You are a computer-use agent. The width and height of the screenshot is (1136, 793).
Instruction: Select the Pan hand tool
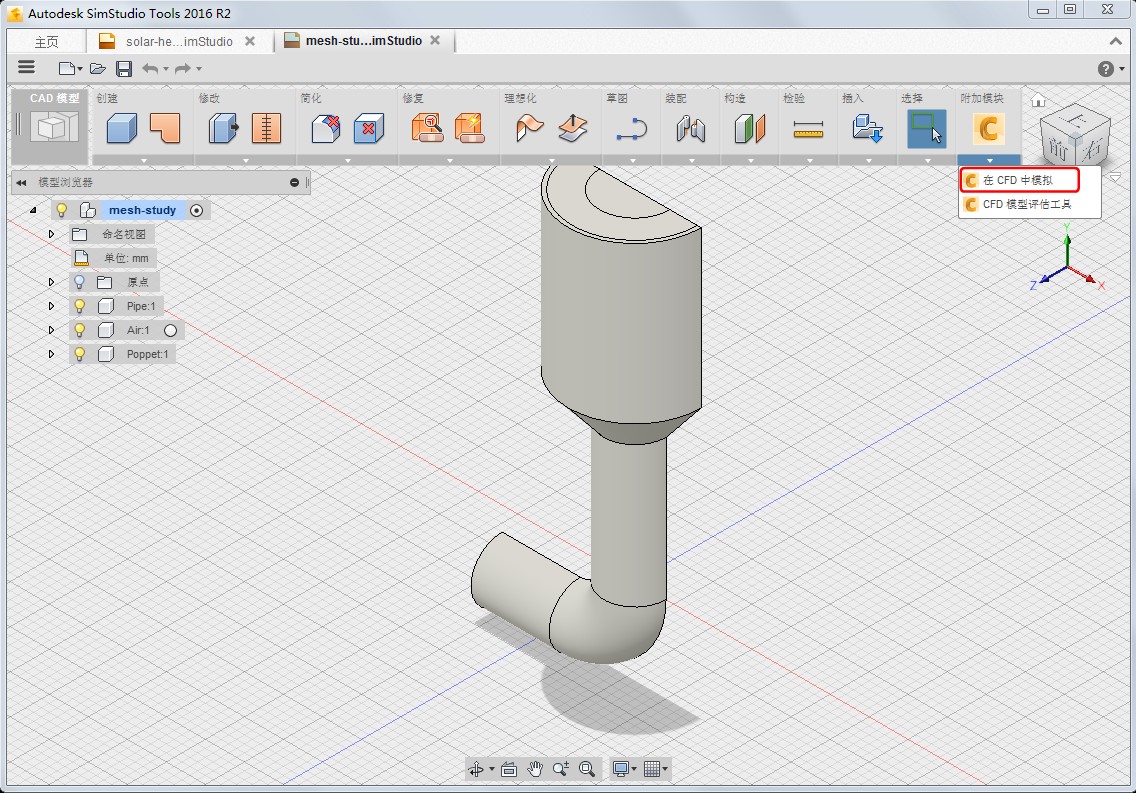point(535,769)
